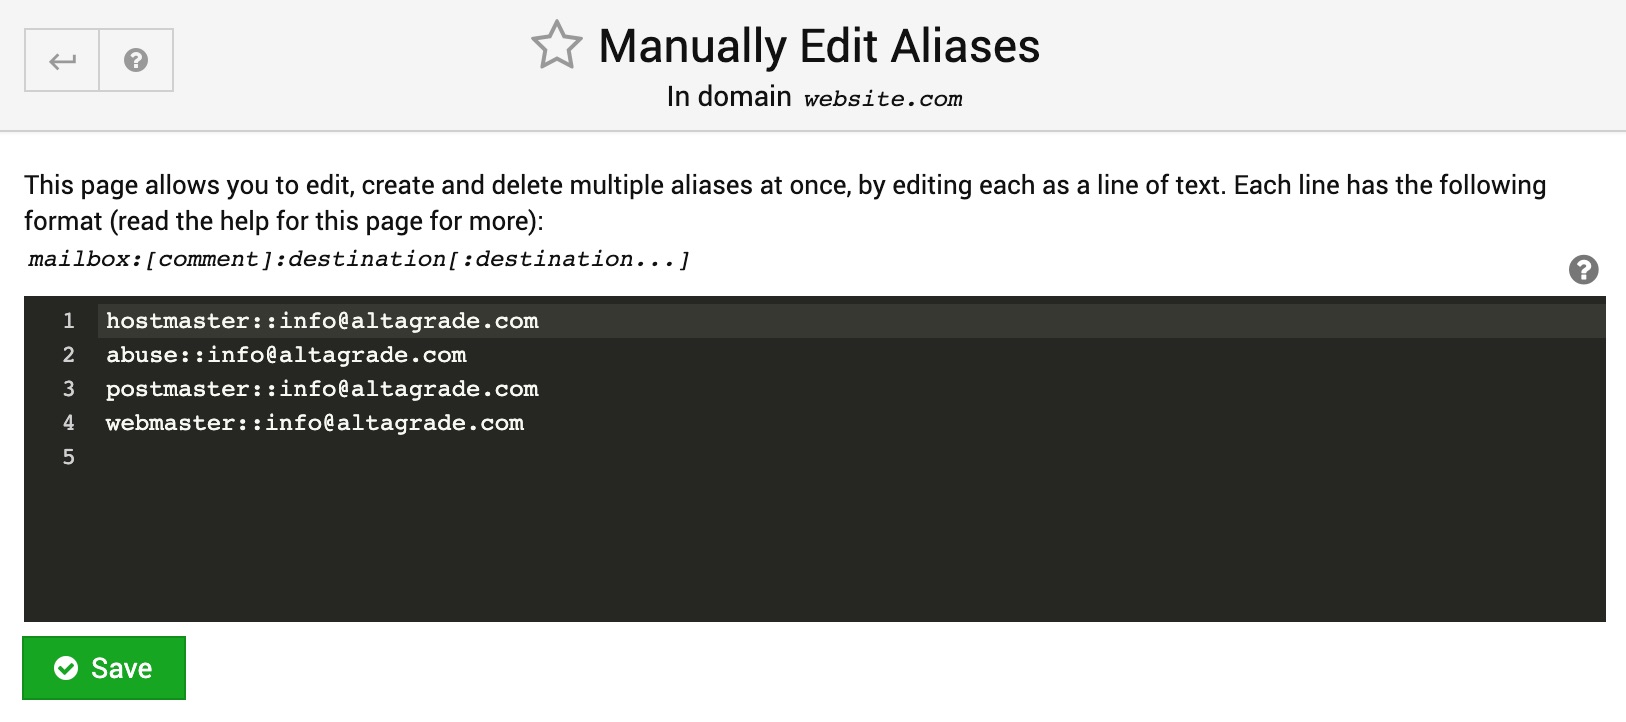
Task: Select line number 4 in the gutter
Action: click(x=68, y=423)
